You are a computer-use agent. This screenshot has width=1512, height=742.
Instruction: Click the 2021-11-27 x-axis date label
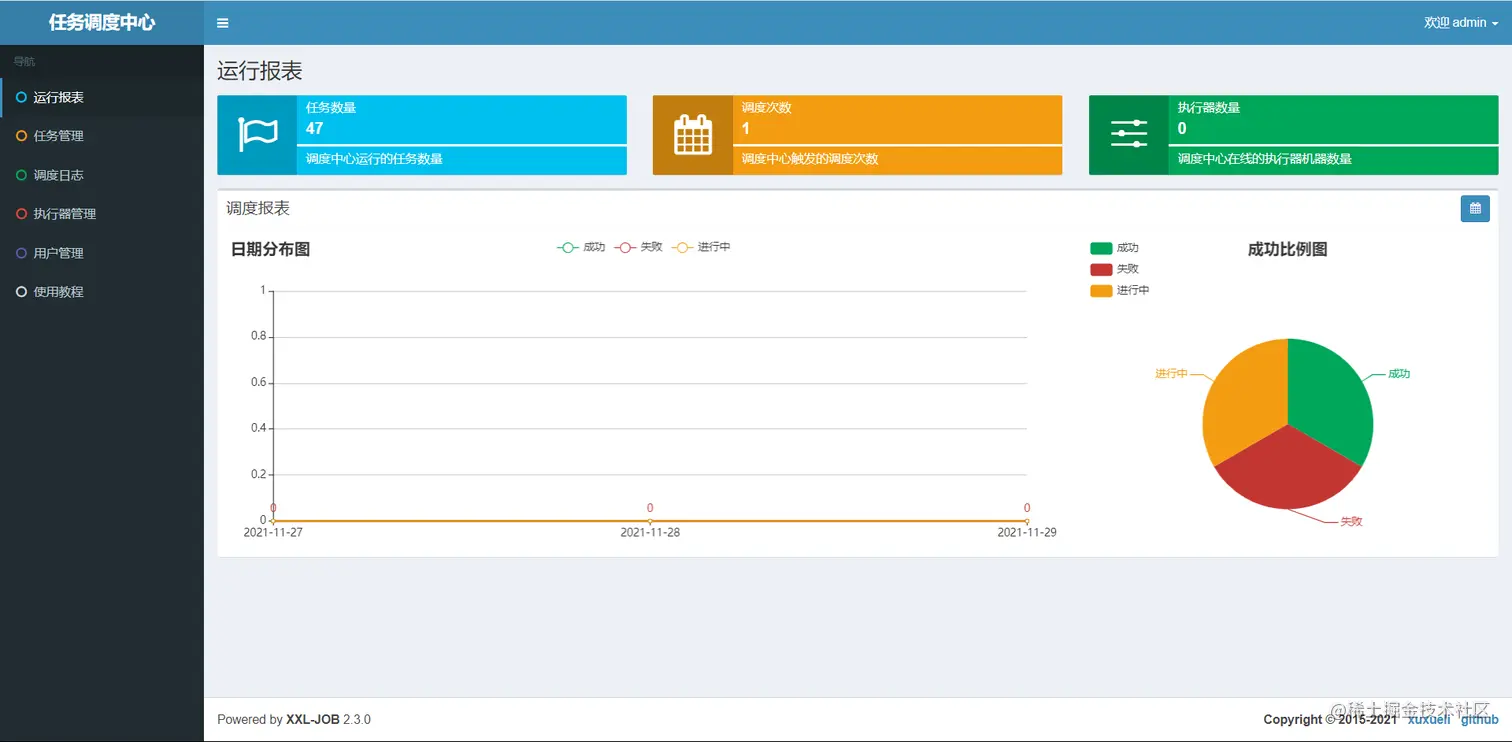(x=273, y=532)
